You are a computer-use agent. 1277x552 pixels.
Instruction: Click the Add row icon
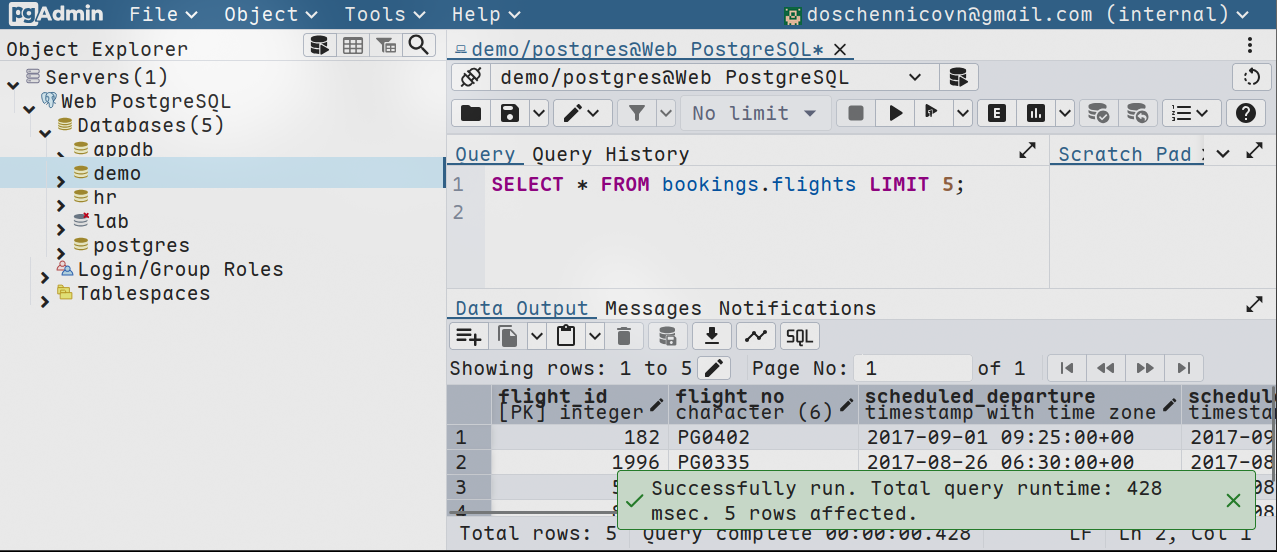click(467, 336)
